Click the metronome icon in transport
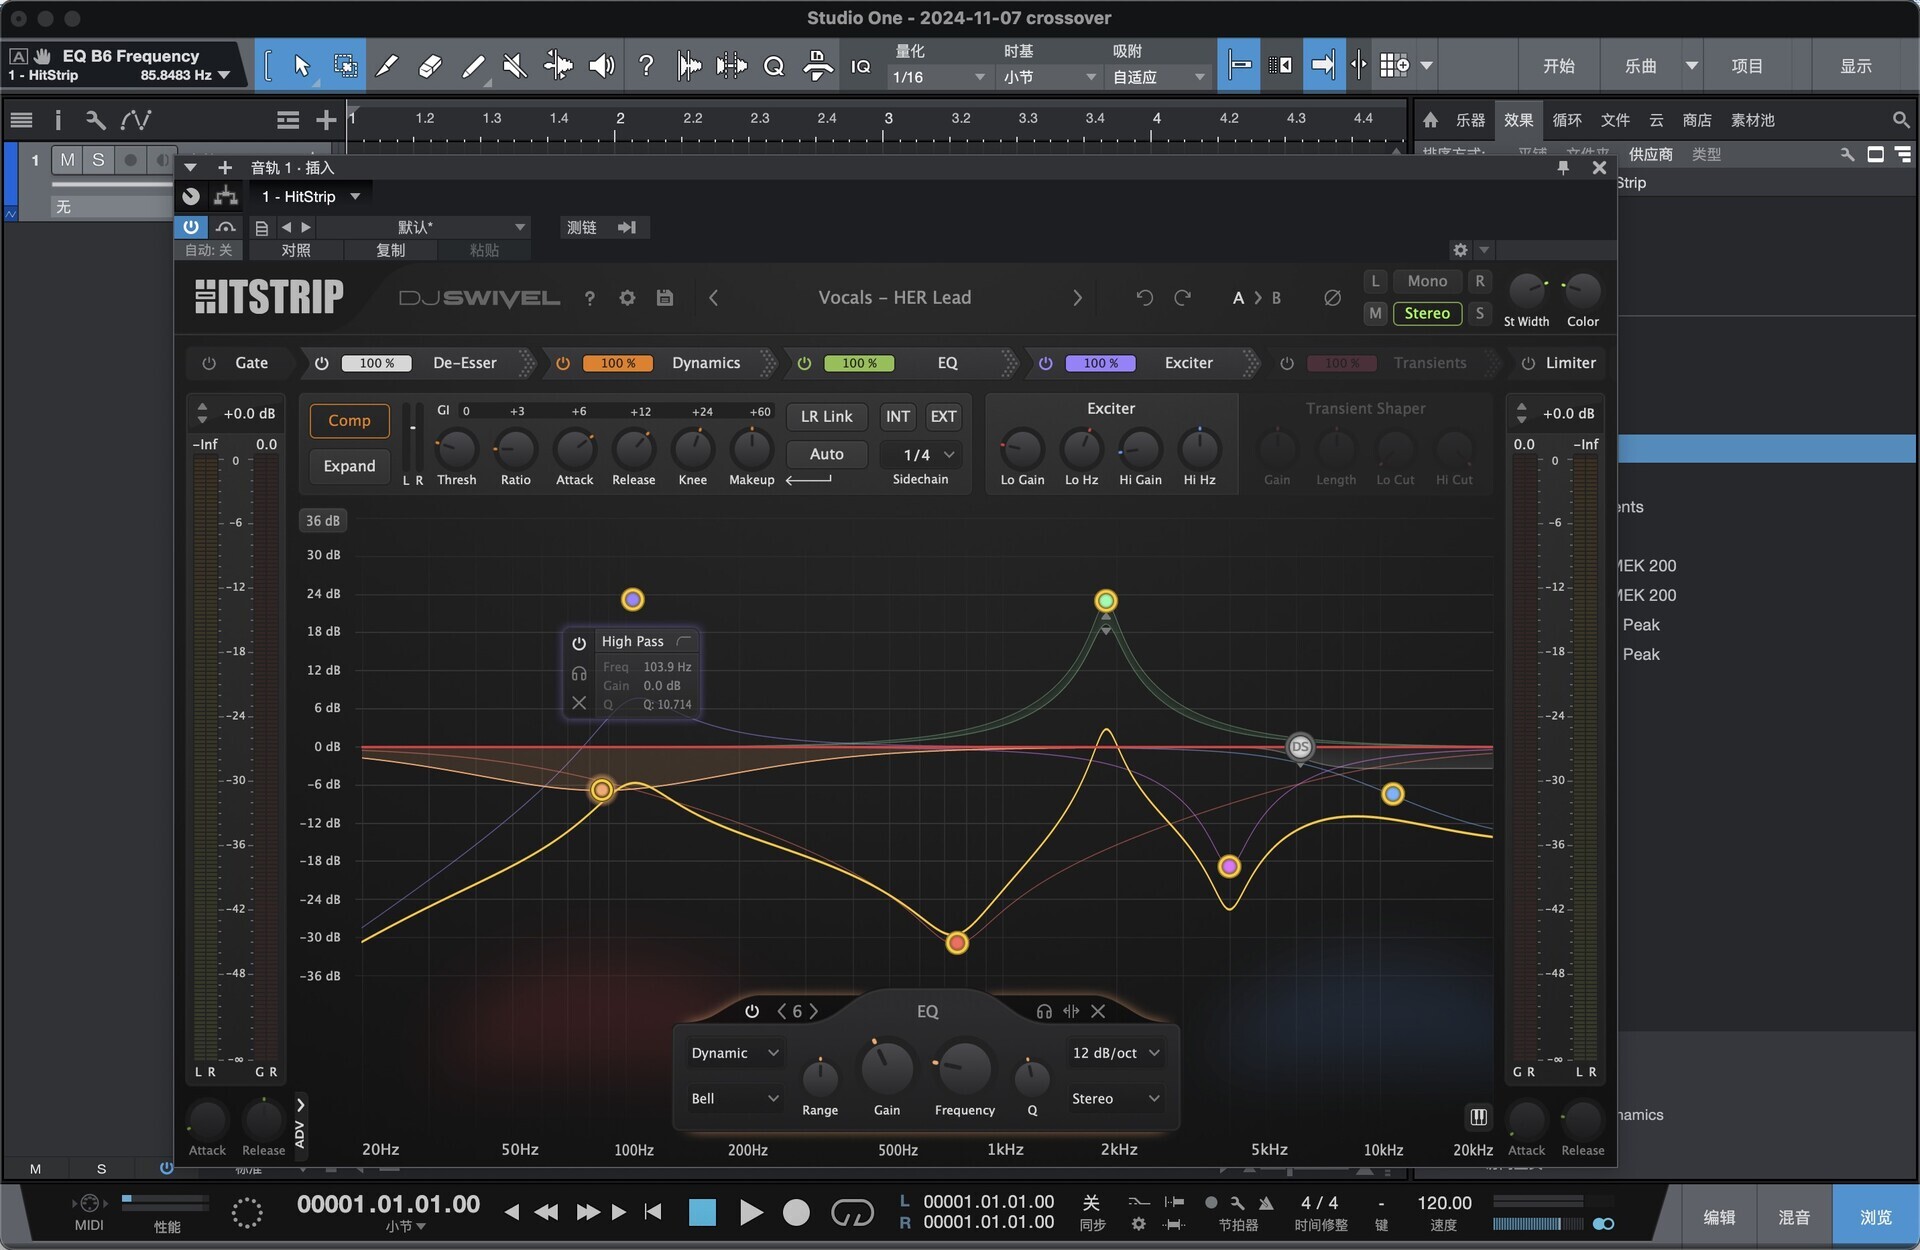Screen dimensions: 1920x1250 pyautogui.click(x=1266, y=1203)
